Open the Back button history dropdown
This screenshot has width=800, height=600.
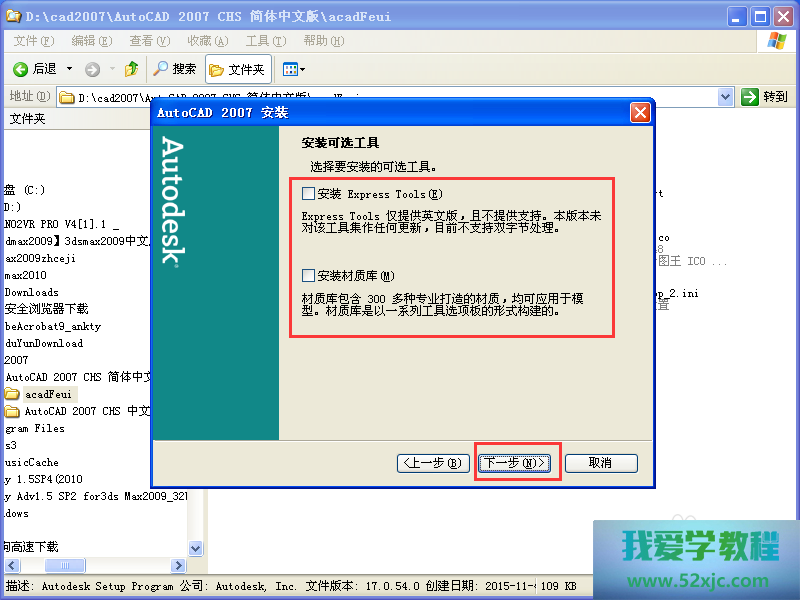[x=69, y=69]
